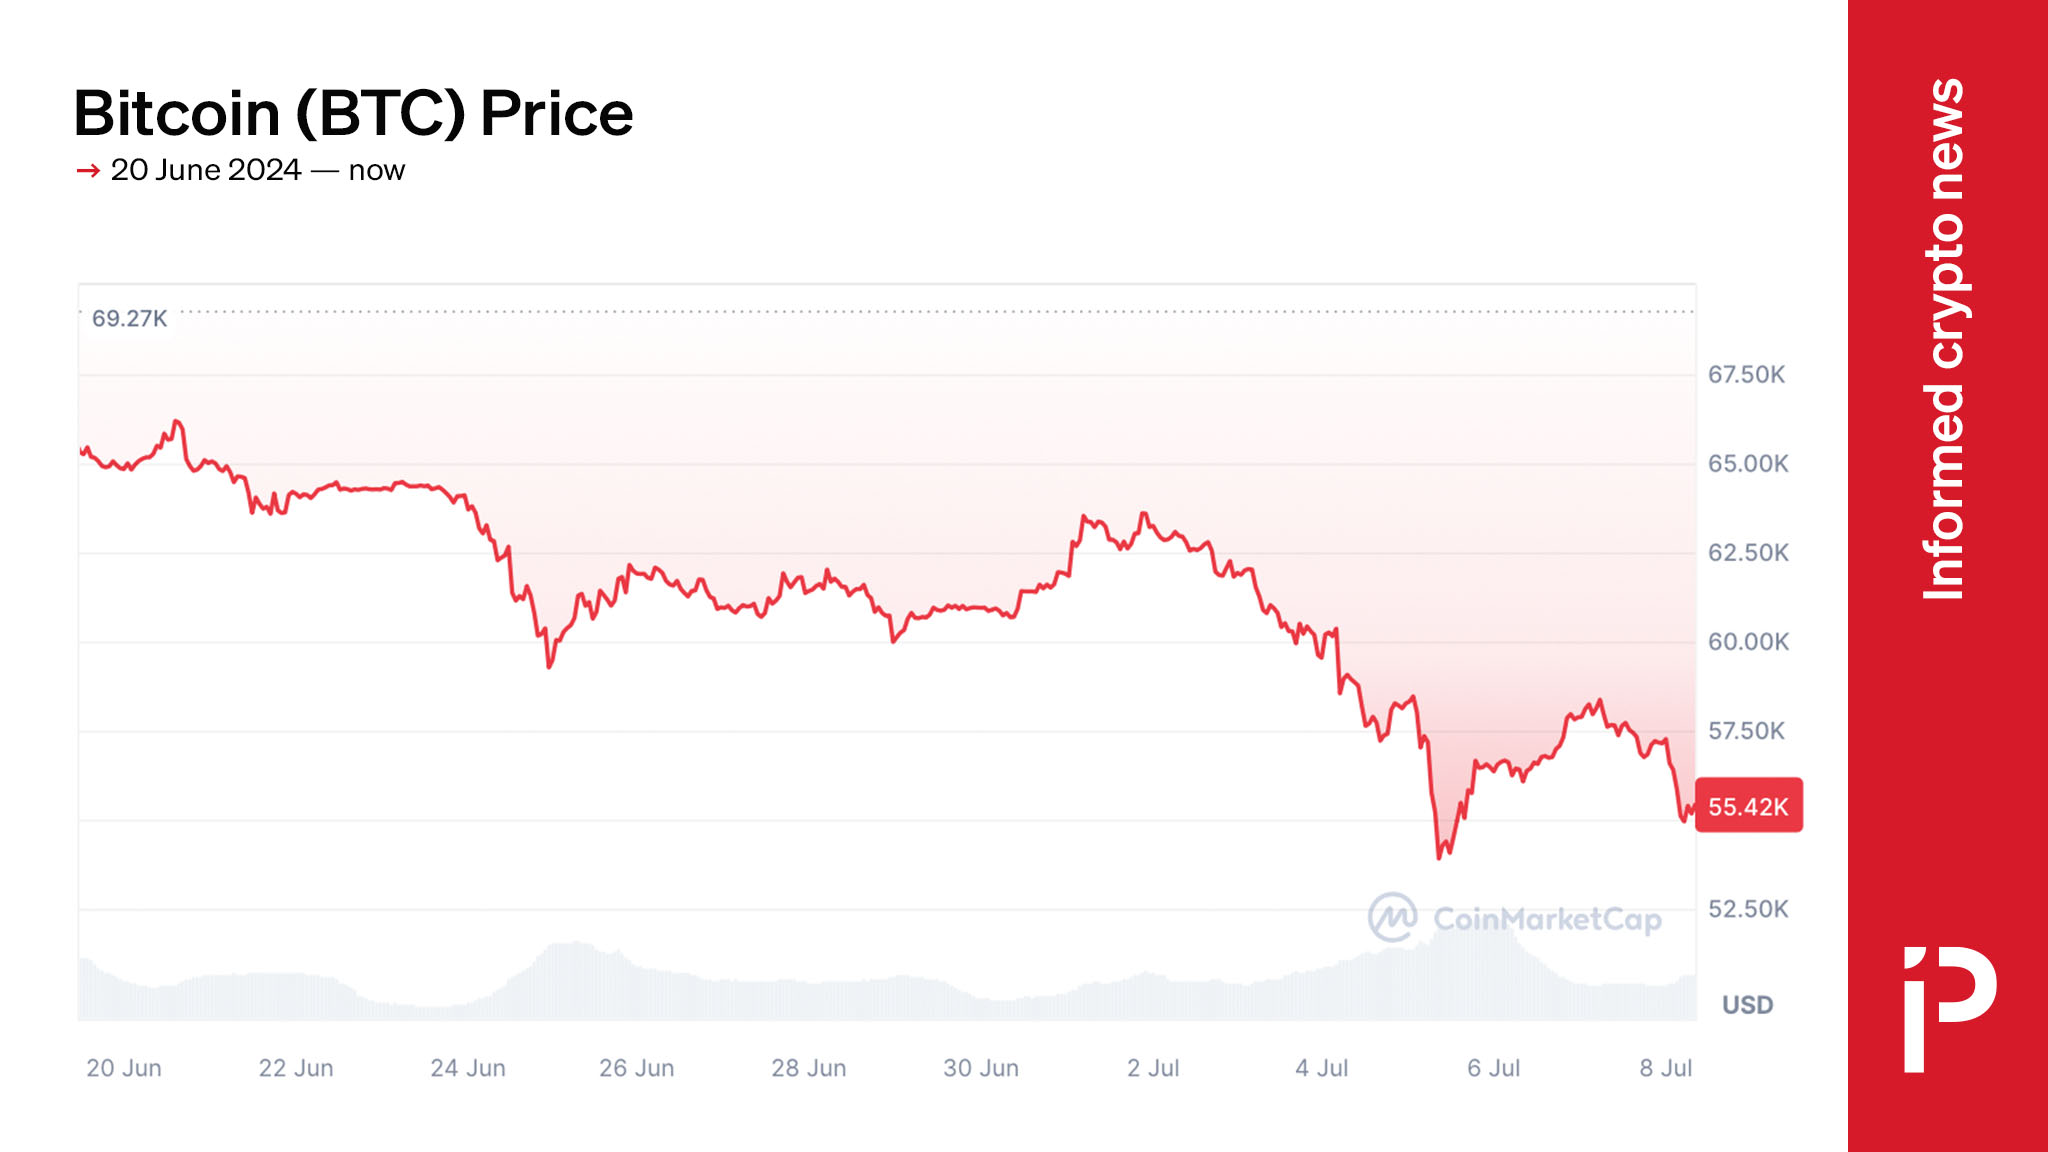Click the 62.50K price axis label
2048x1152 pixels.
click(1748, 553)
